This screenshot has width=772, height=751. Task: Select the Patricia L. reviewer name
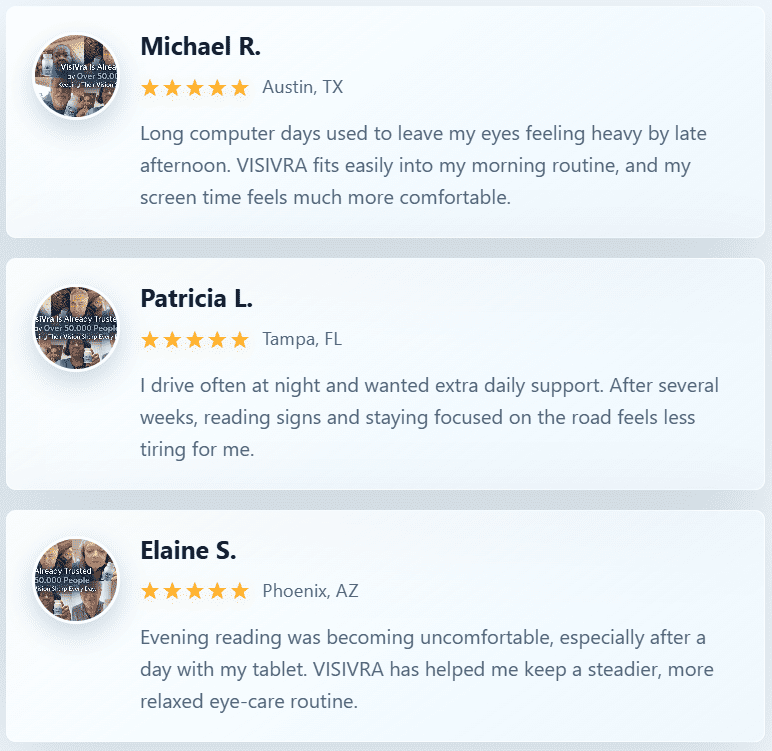click(x=196, y=298)
